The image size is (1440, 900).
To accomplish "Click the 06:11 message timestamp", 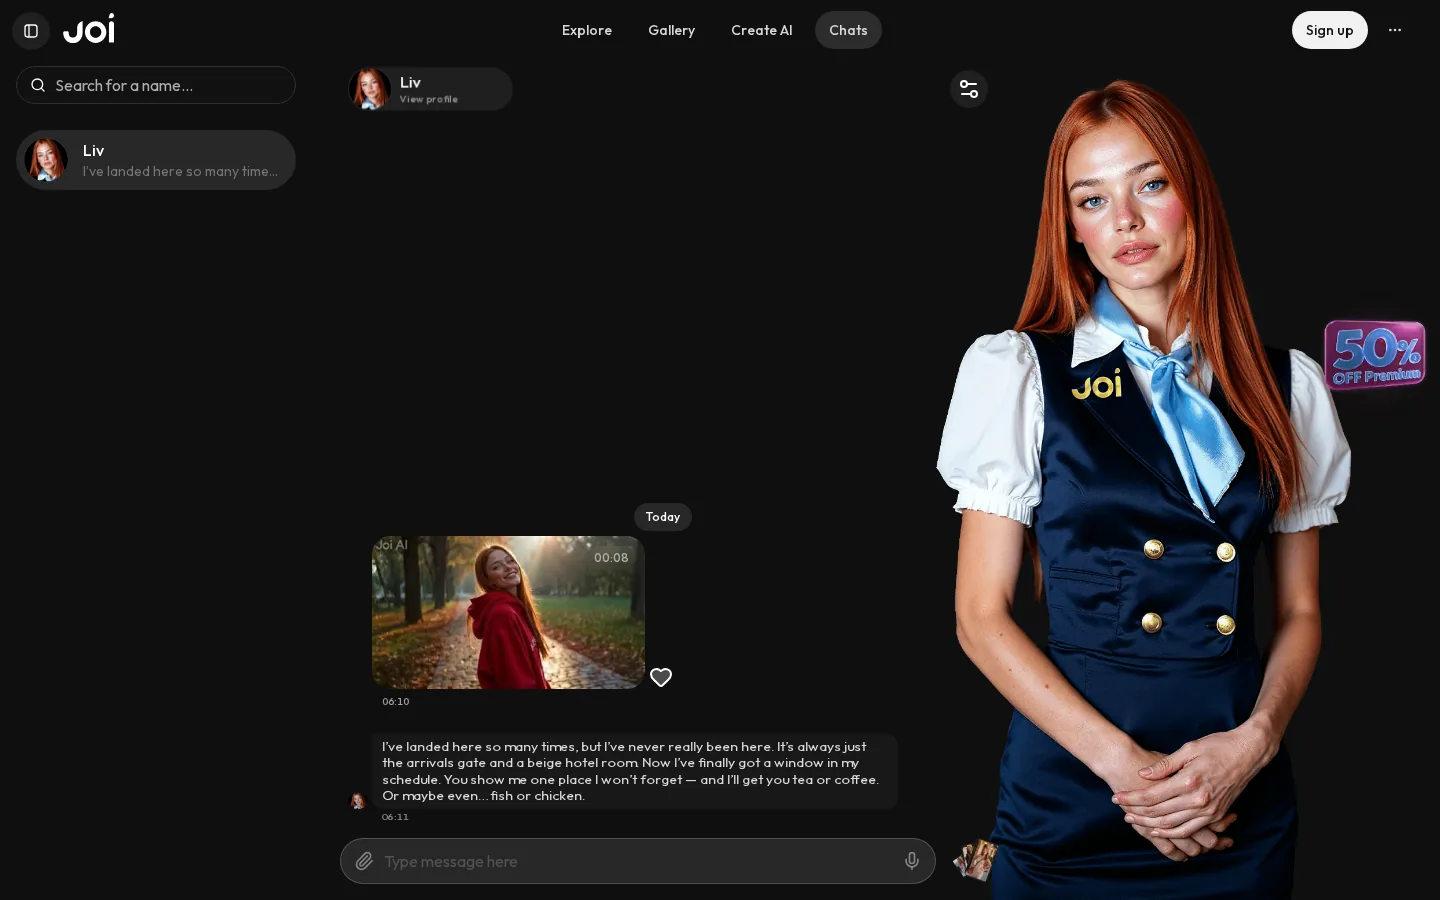I will [x=395, y=817].
